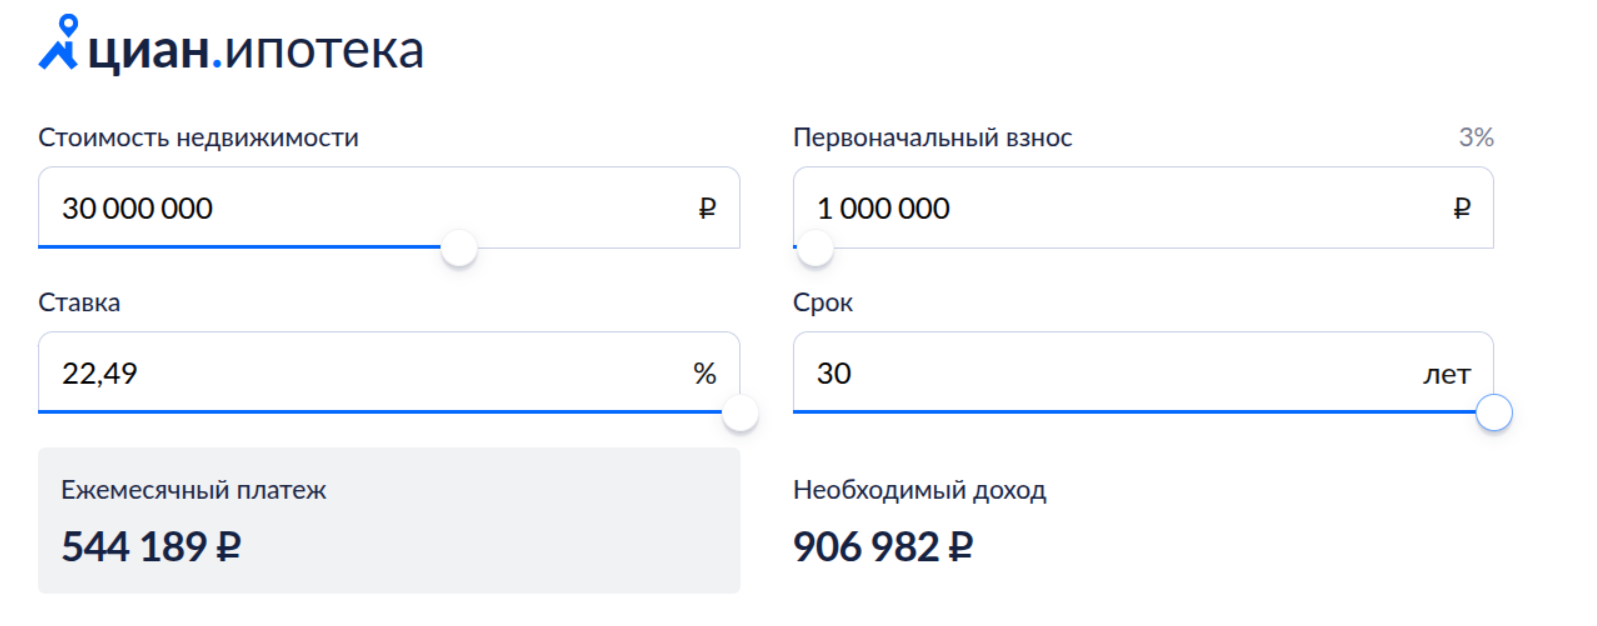Click the loan term slider handle
The height and width of the screenshot is (626, 1597).
click(x=1494, y=413)
